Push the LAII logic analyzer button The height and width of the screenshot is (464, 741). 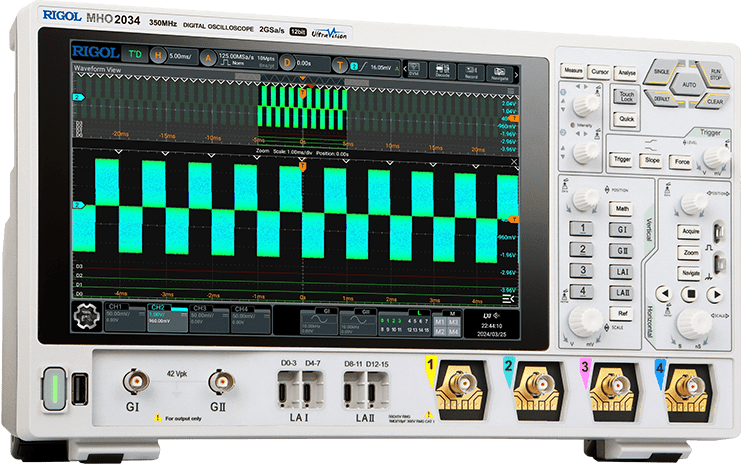pos(622,292)
